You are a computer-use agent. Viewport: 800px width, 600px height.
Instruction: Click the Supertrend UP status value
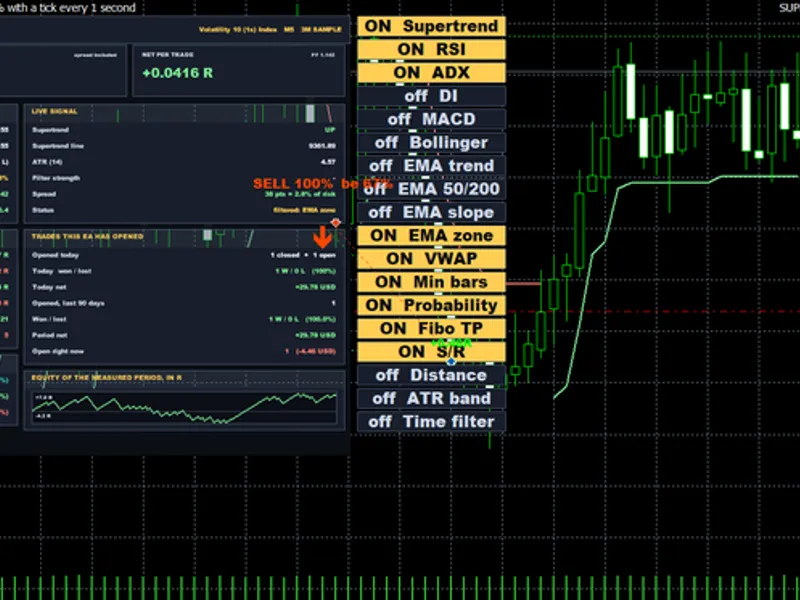330,130
